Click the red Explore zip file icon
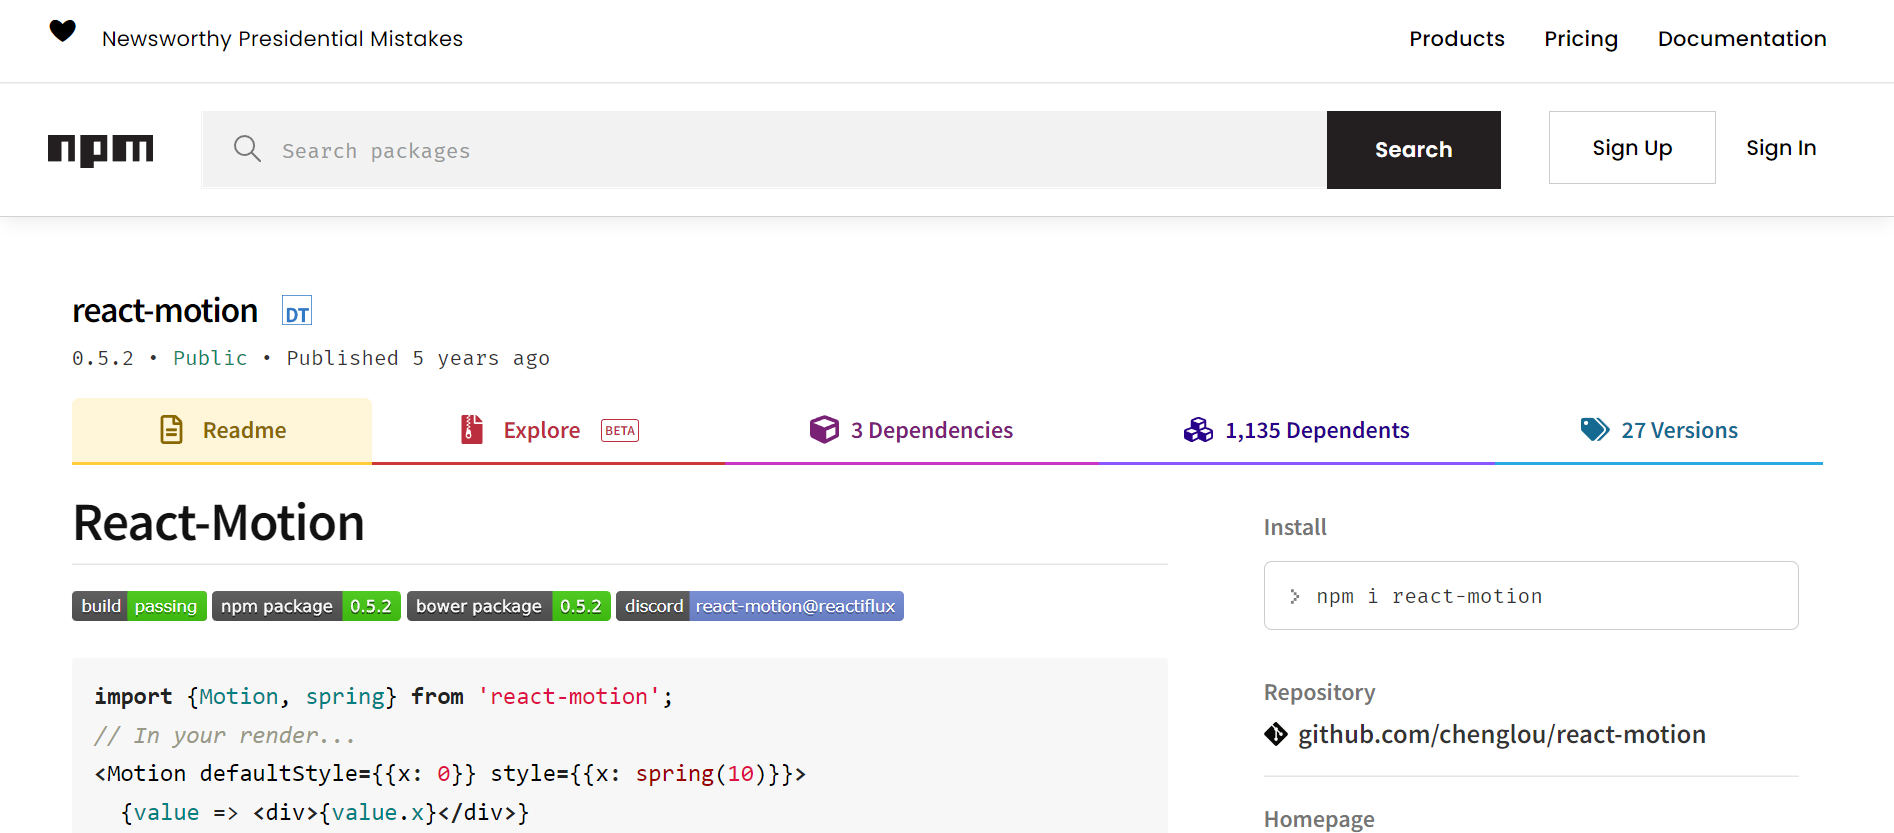 point(472,430)
